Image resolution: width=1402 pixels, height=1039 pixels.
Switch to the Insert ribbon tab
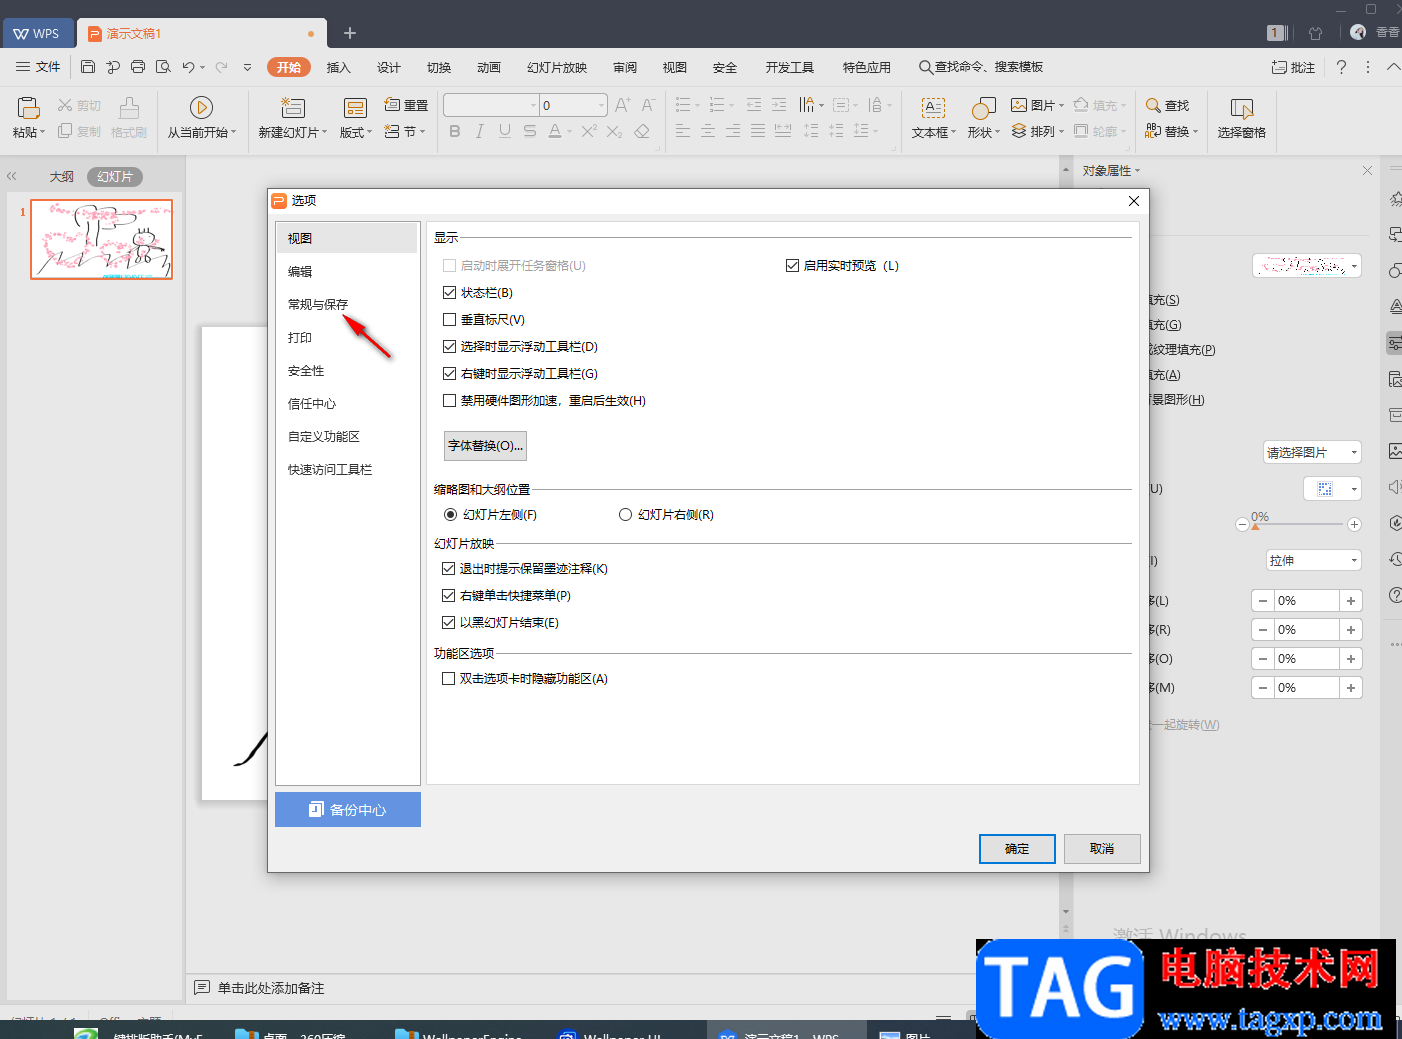(x=339, y=67)
